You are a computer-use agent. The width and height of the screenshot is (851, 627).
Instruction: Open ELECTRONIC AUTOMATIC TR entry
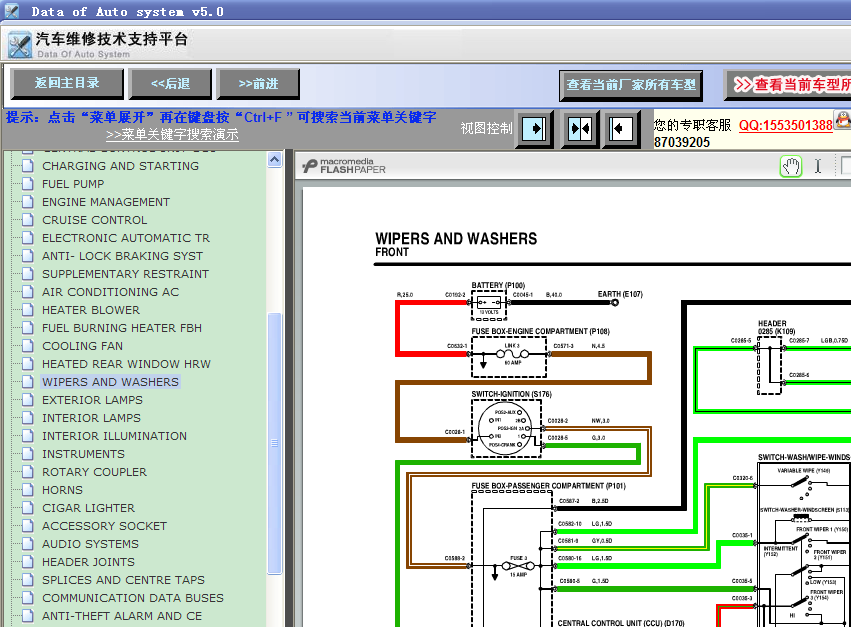tap(126, 238)
